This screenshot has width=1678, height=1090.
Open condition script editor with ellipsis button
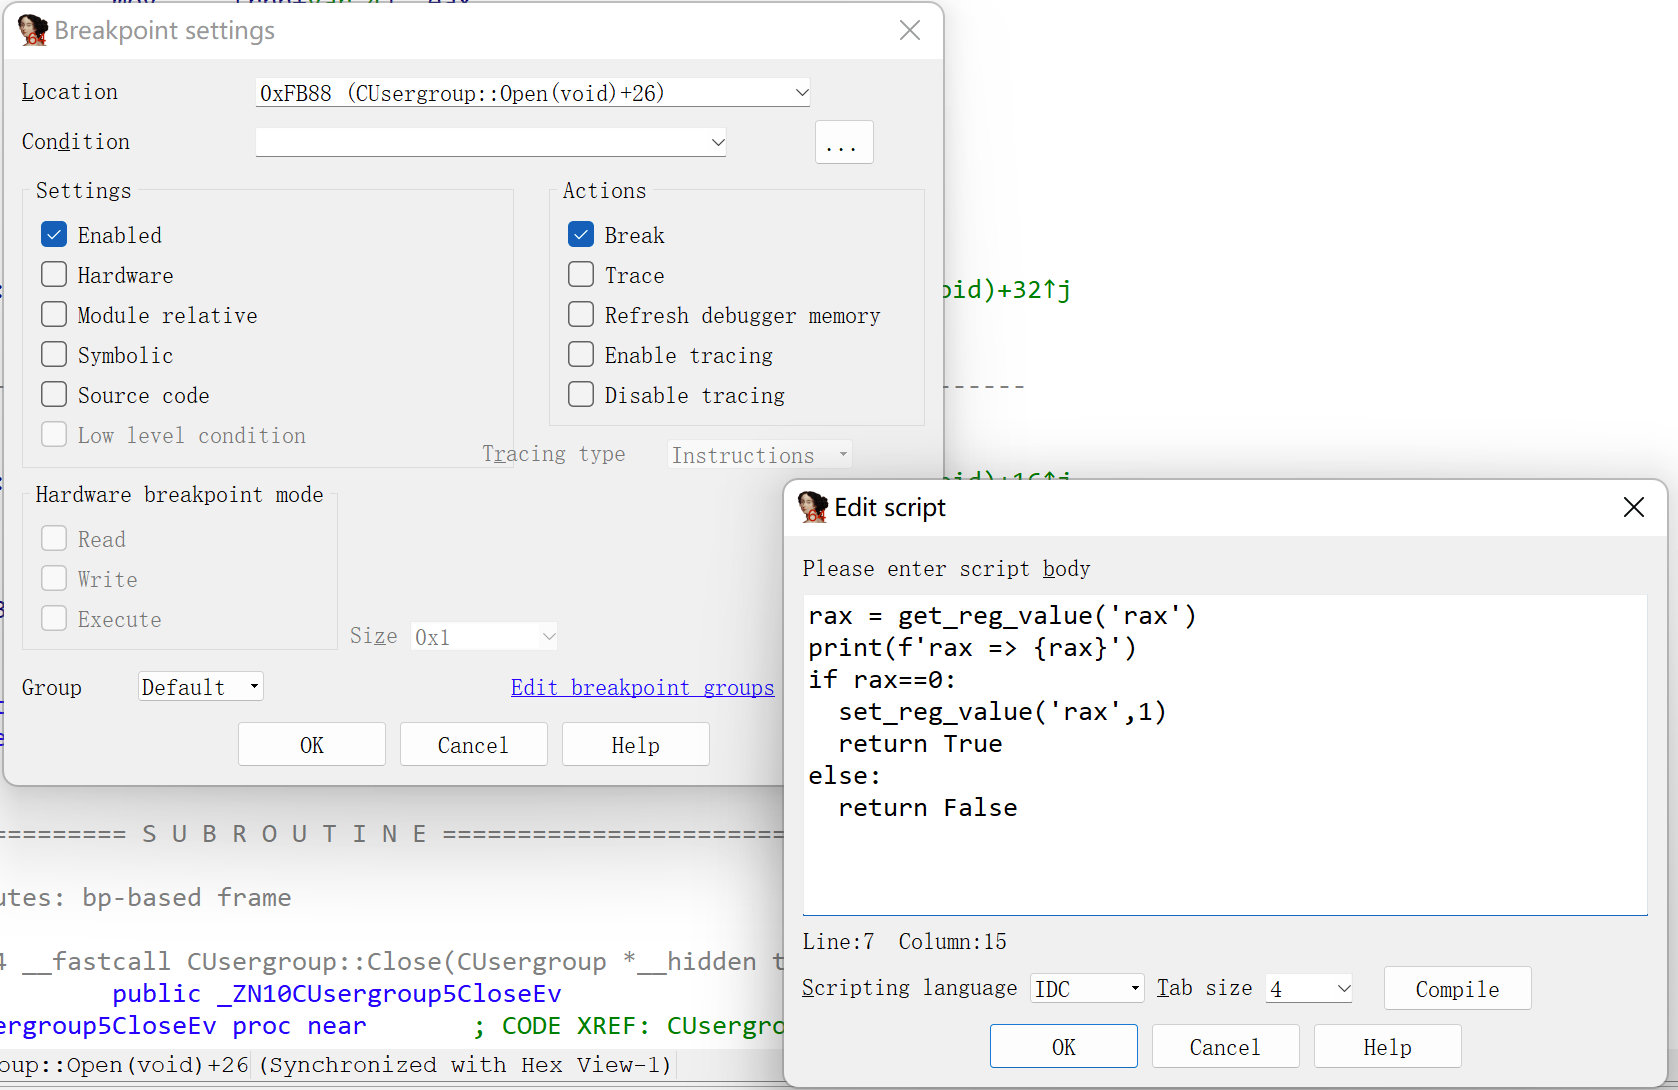coord(844,142)
